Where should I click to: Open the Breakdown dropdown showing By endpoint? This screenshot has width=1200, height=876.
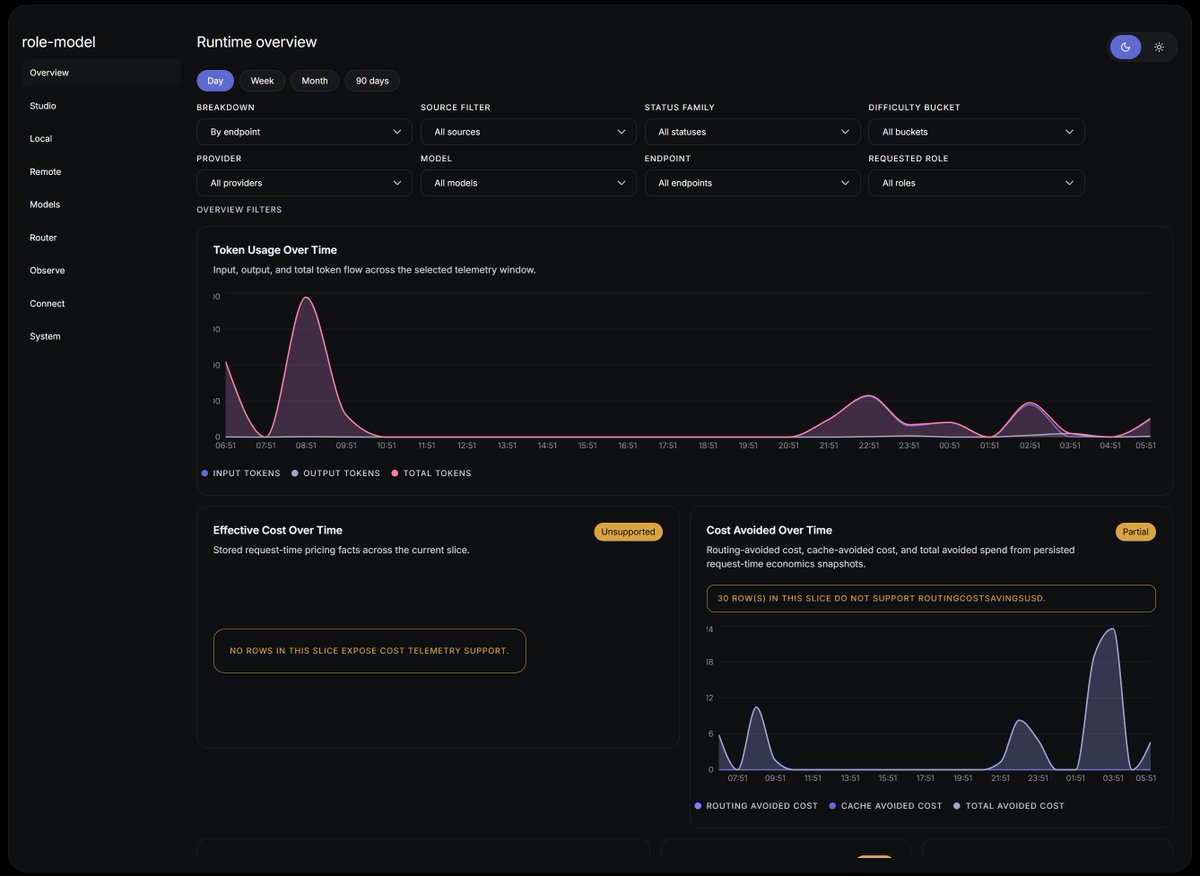(304, 132)
